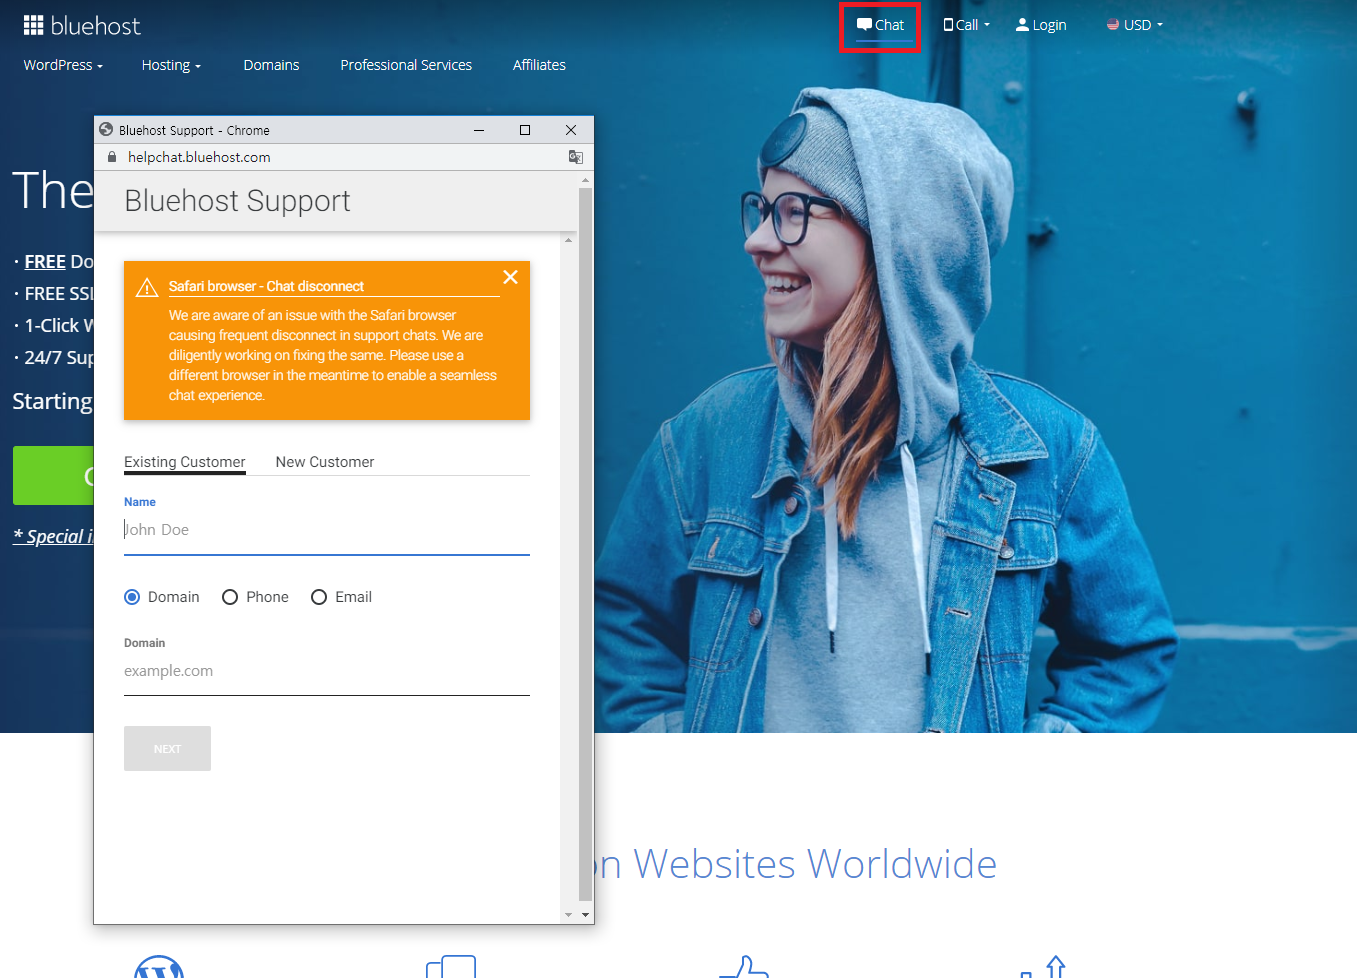Click the outer popup scrollbar up arrow
The width and height of the screenshot is (1357, 978).
point(586,180)
